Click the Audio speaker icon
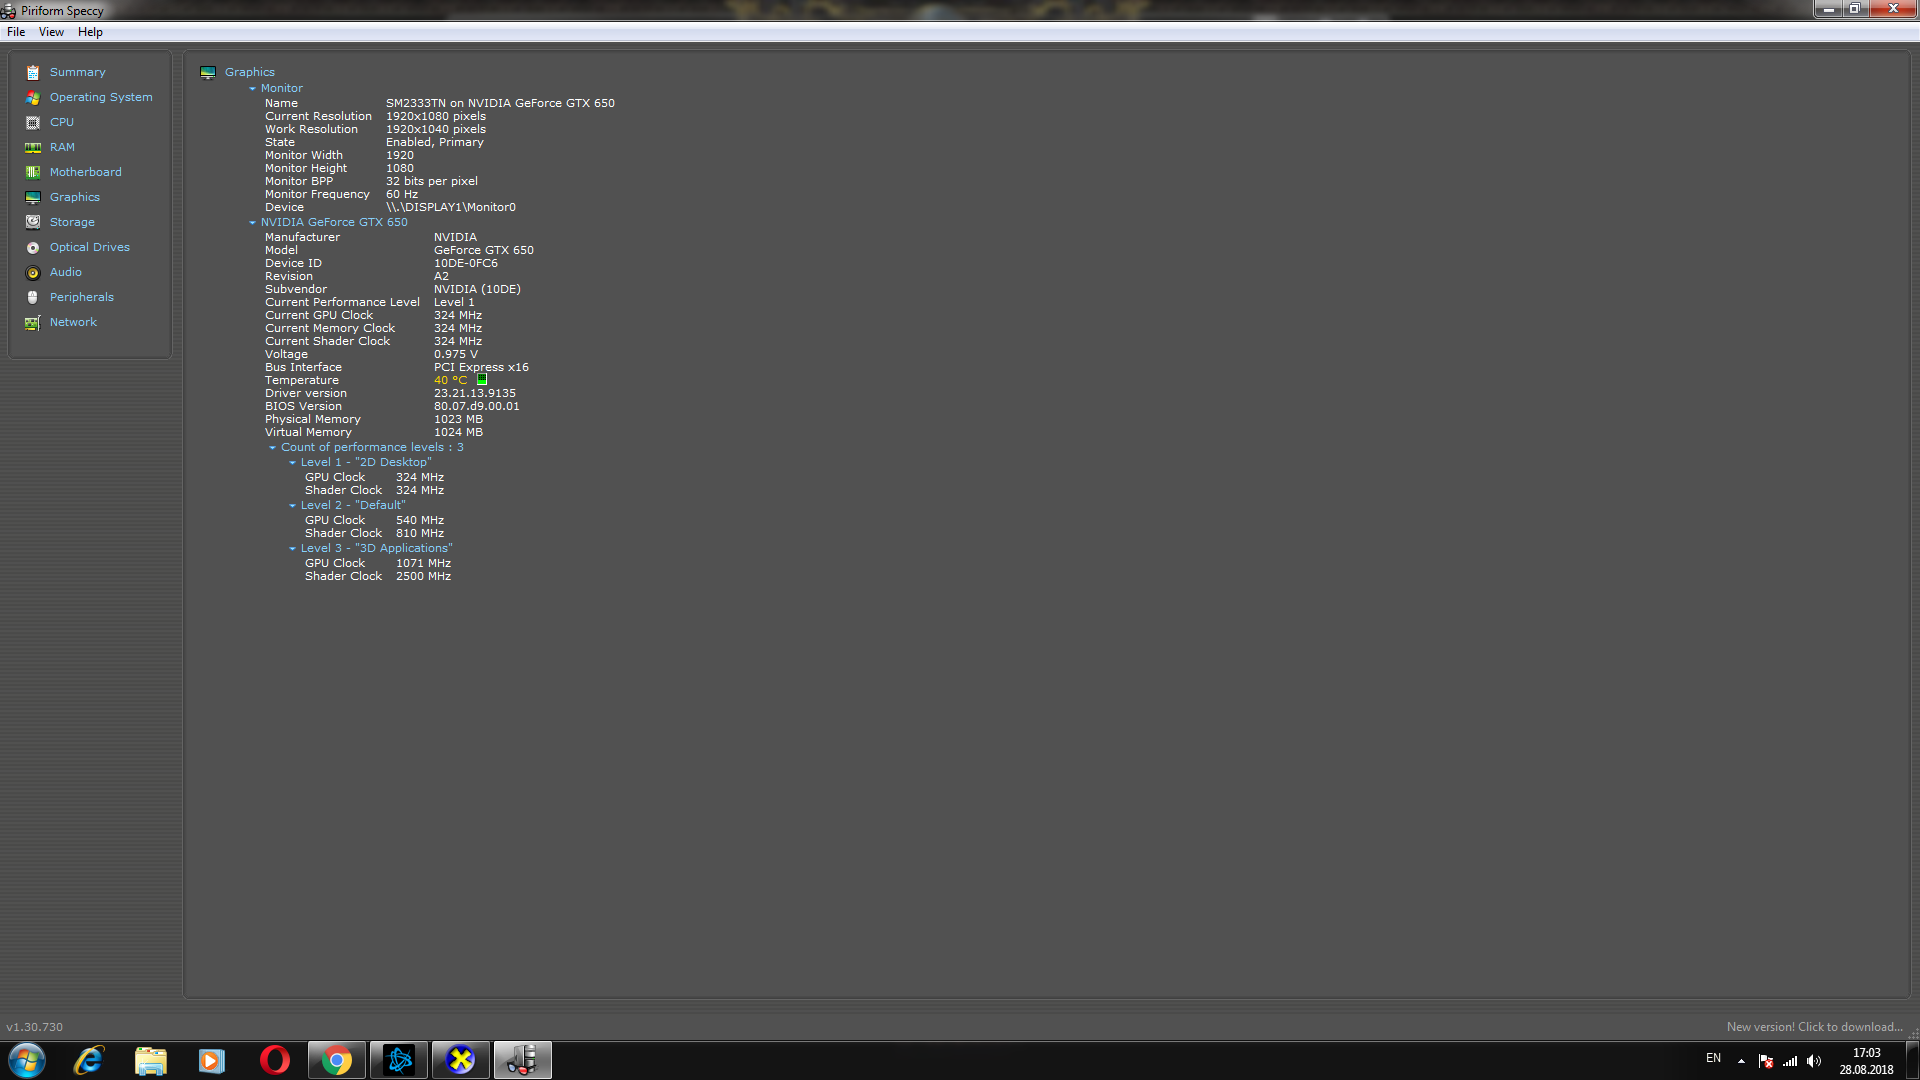Screen dimensions: 1920x1080 [x=33, y=272]
